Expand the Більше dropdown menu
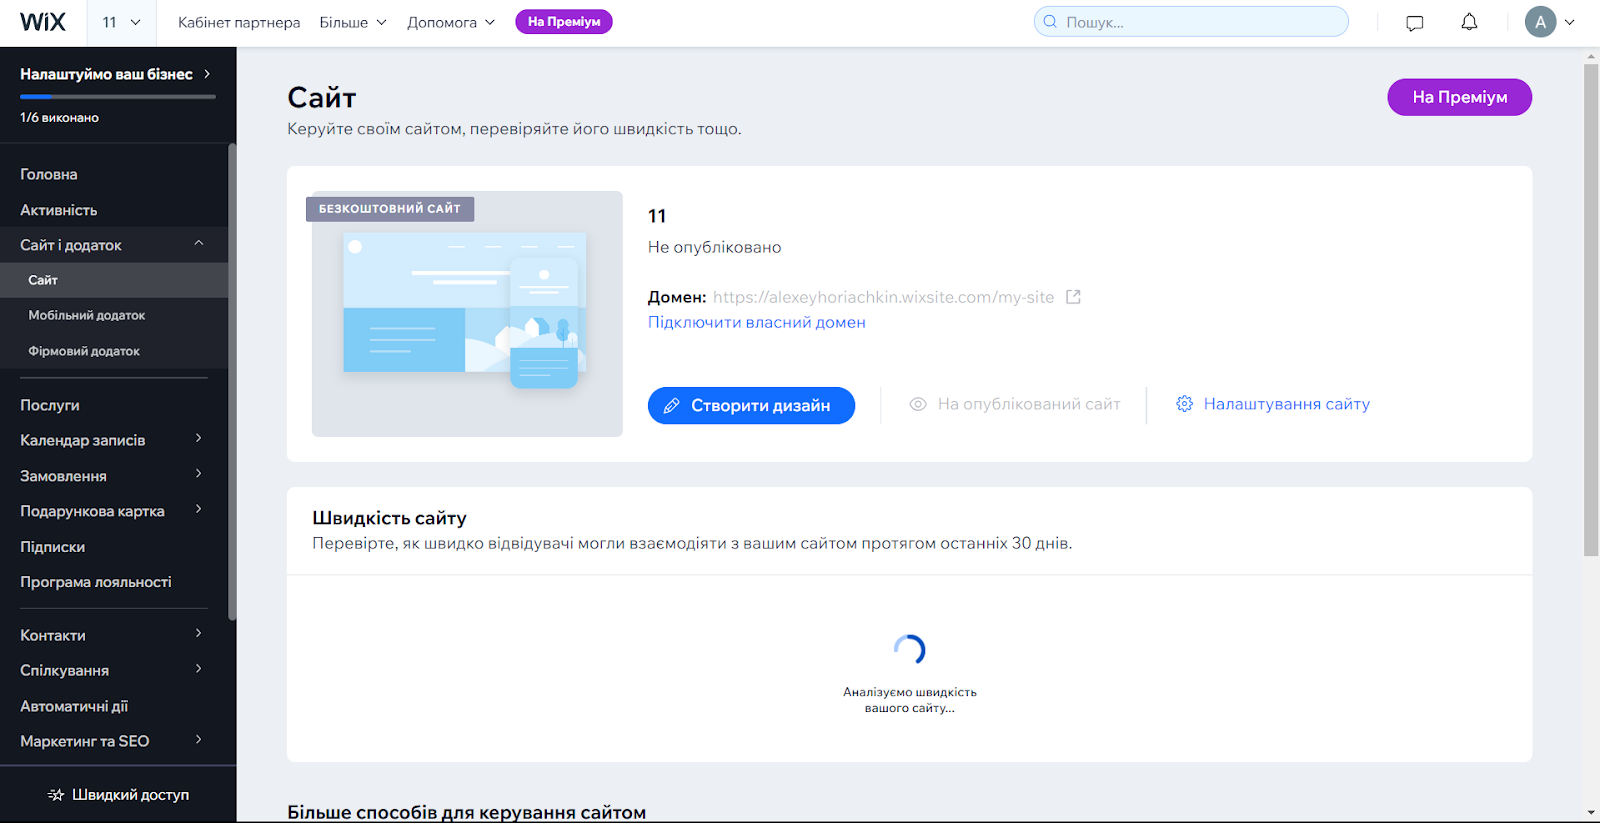Screen dimensions: 1600x823 pyautogui.click(x=352, y=22)
